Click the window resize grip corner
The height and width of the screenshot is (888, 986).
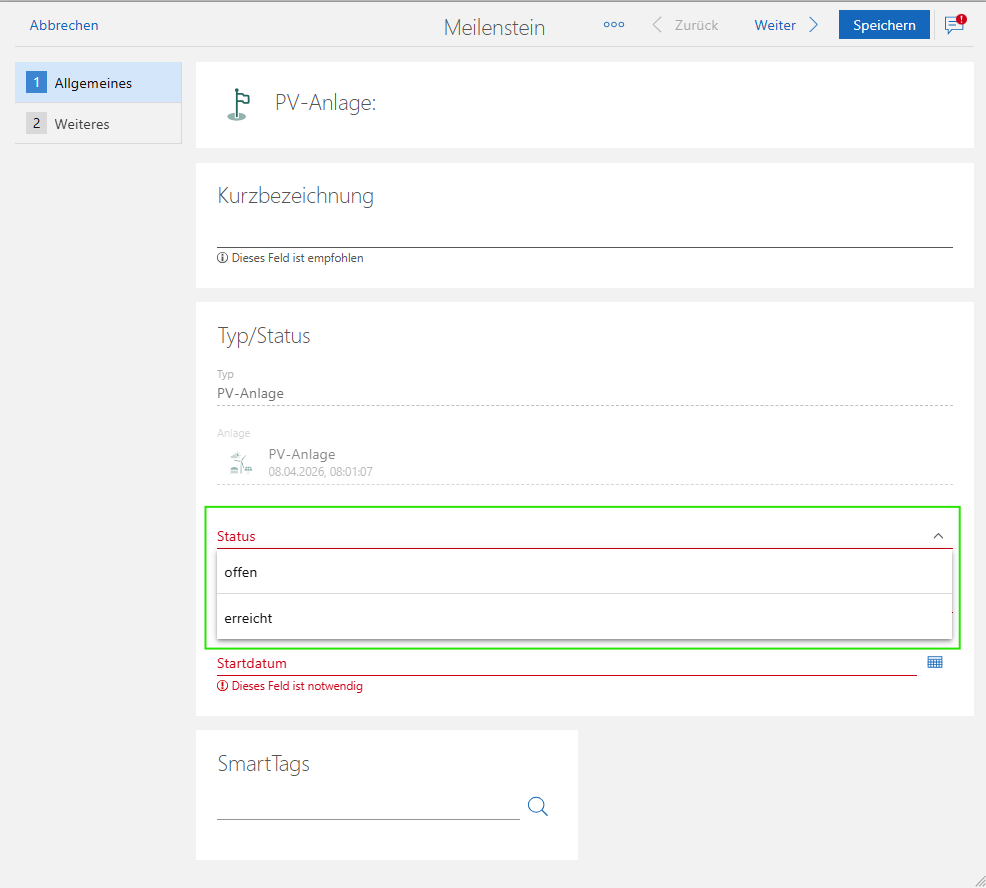pyautogui.click(x=979, y=881)
